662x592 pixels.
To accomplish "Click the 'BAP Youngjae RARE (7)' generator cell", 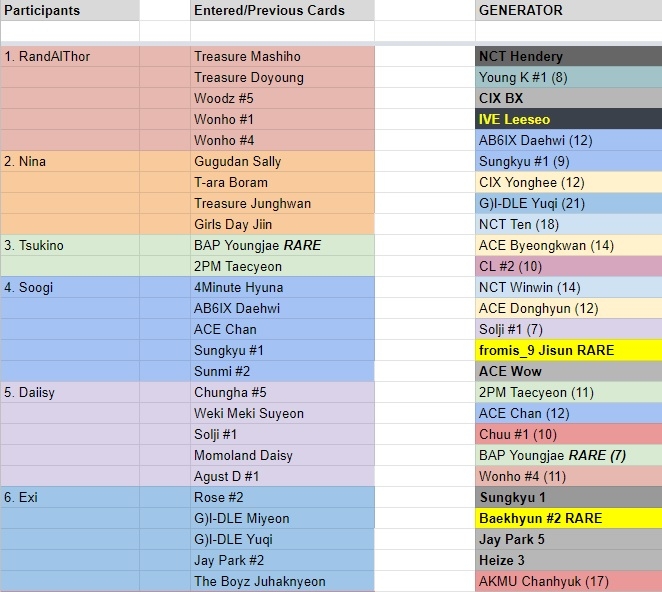I will pyautogui.click(x=568, y=455).
